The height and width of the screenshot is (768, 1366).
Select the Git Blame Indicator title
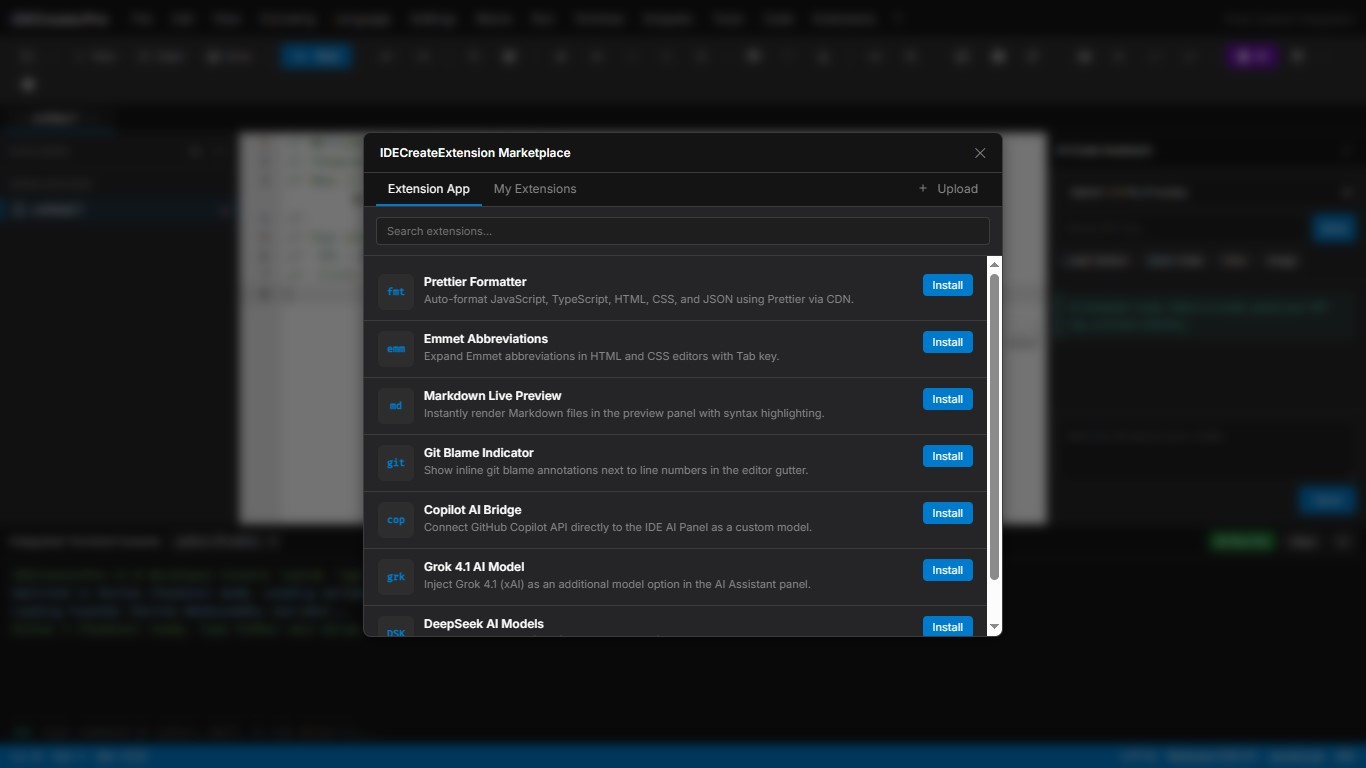pos(479,453)
